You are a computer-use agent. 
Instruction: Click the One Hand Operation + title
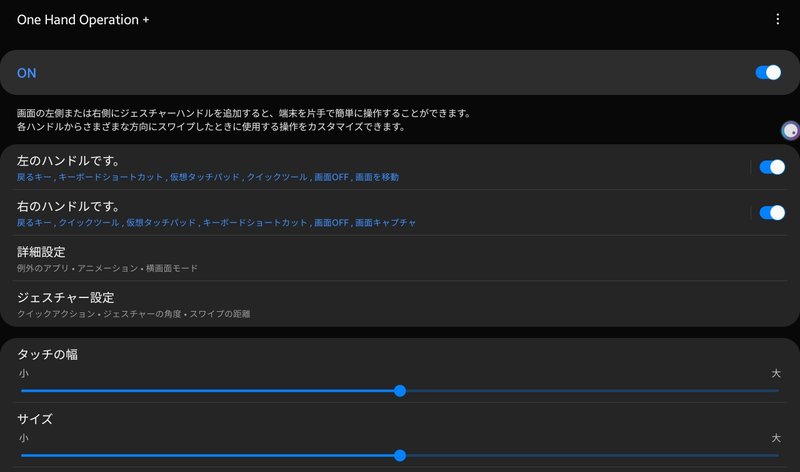83,20
